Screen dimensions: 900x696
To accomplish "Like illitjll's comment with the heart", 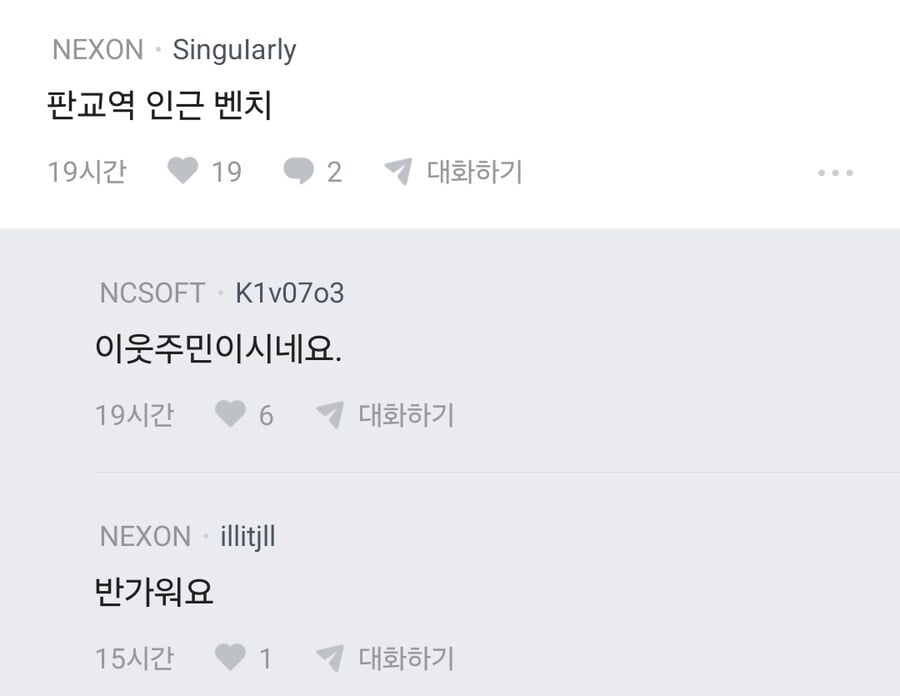I will click(x=230, y=658).
